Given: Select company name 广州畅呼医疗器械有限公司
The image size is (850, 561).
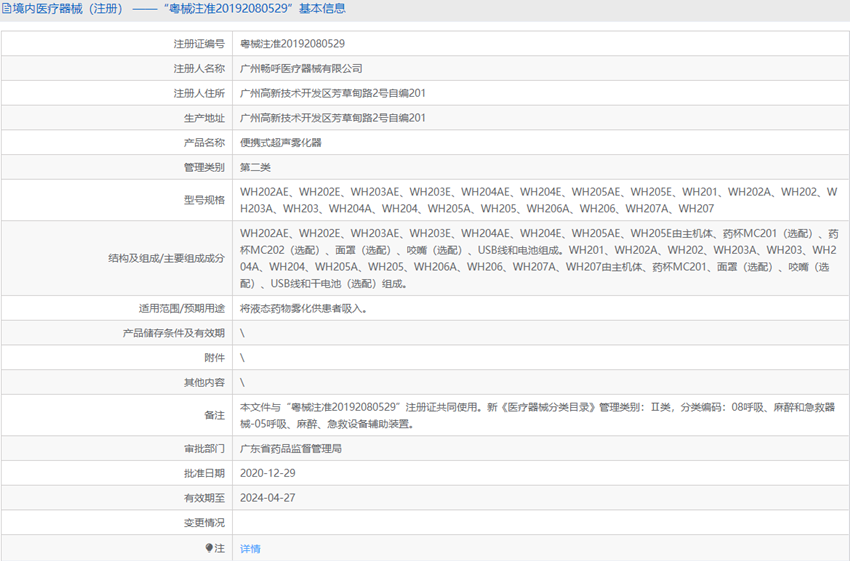Looking at the screenshot, I should [x=301, y=69].
